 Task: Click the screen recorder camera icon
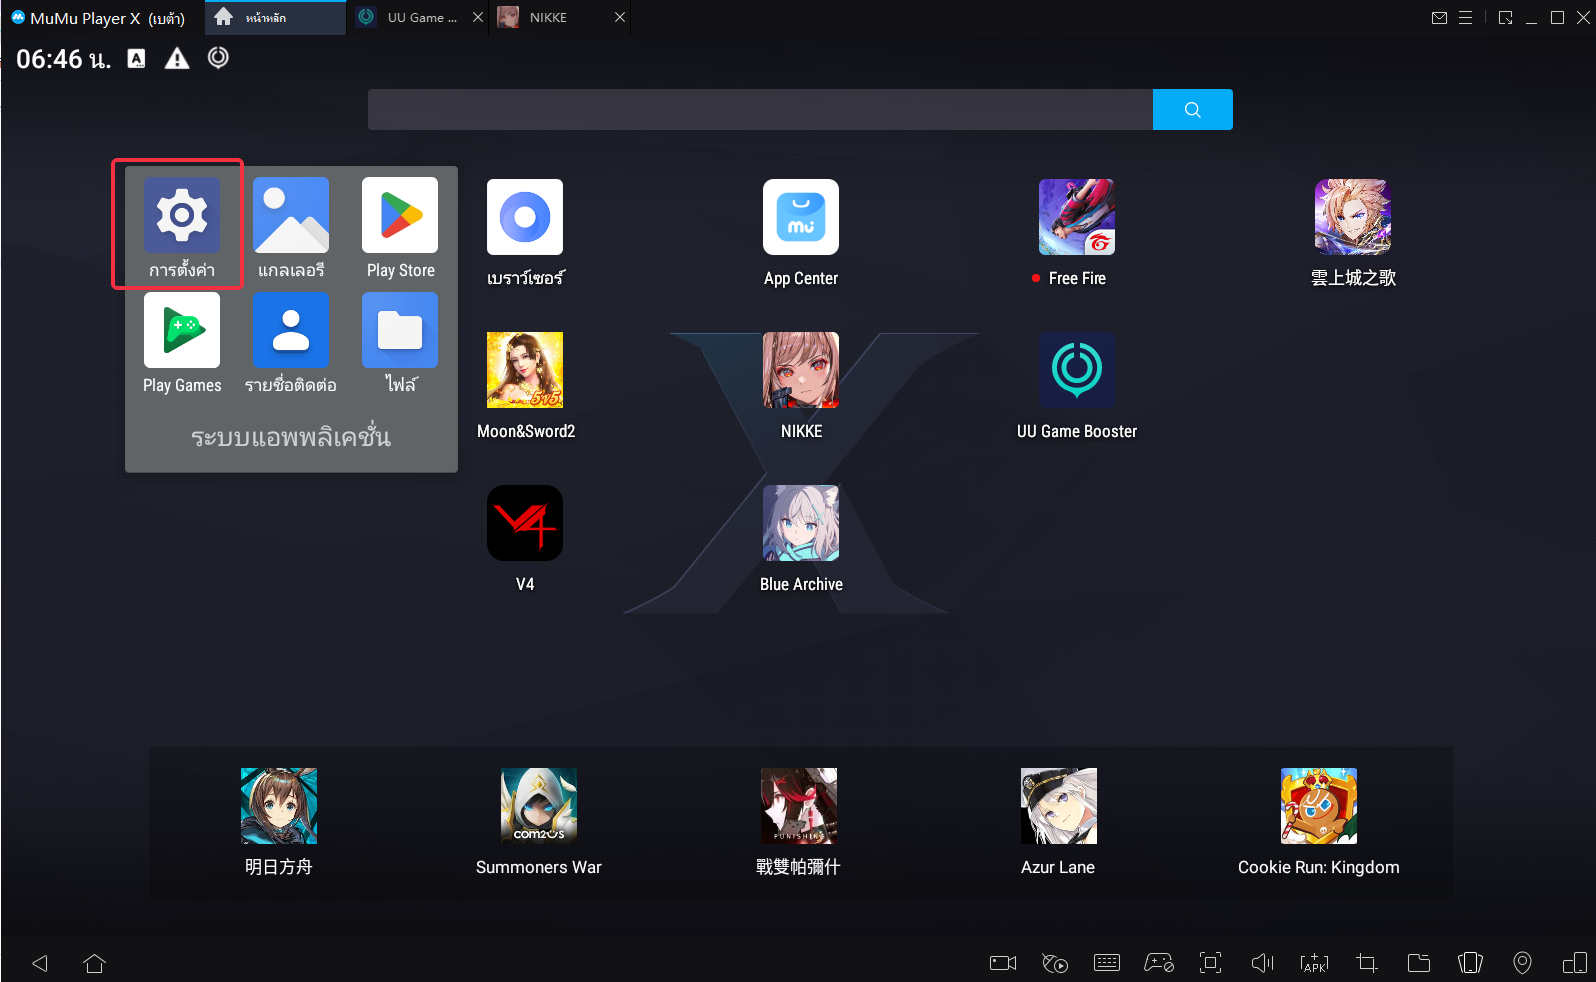(x=1002, y=963)
